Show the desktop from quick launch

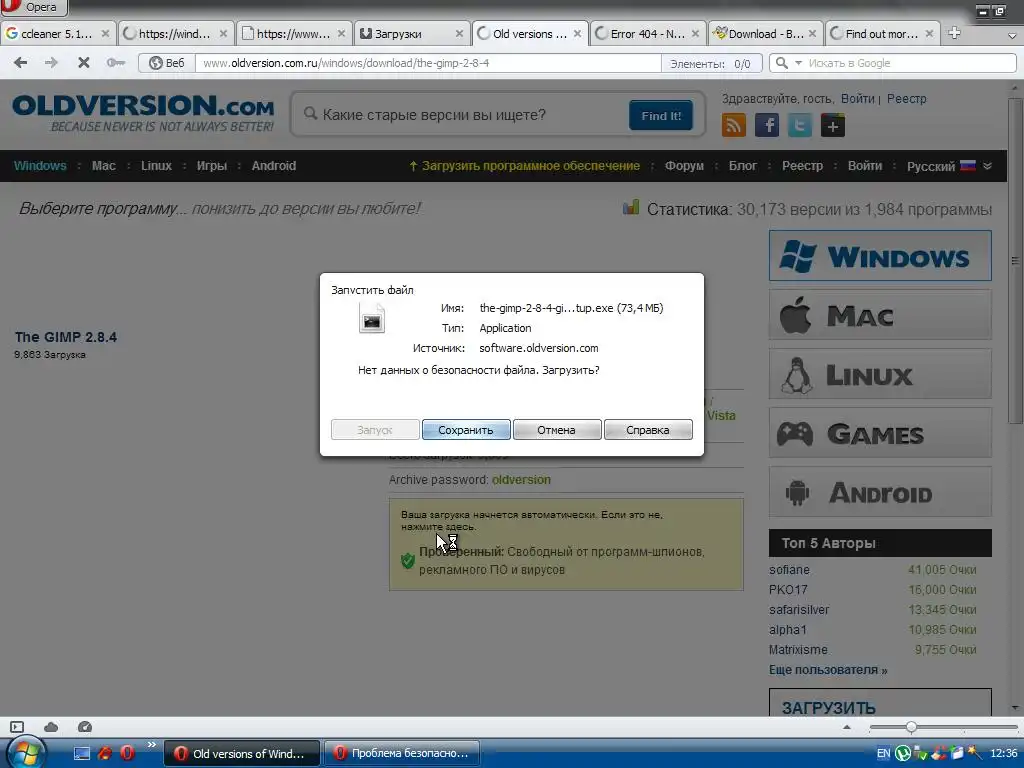tap(82, 753)
